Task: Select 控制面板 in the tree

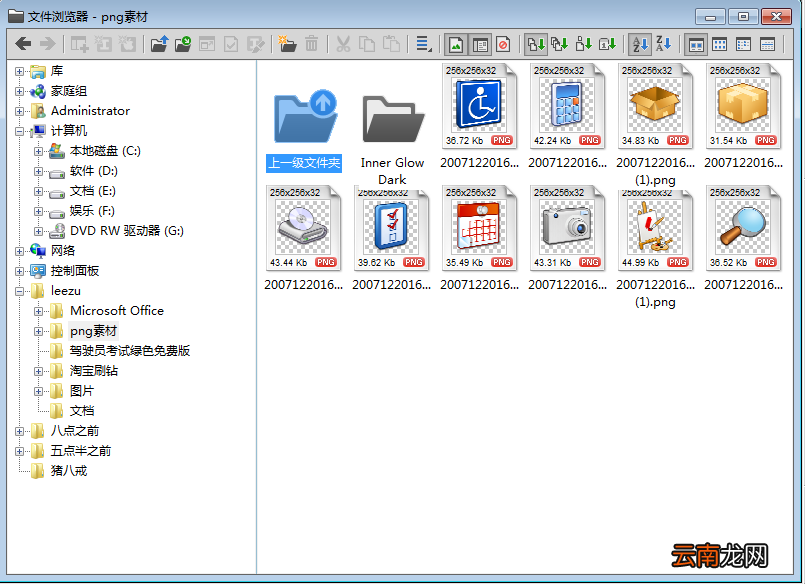Action: pos(74,271)
